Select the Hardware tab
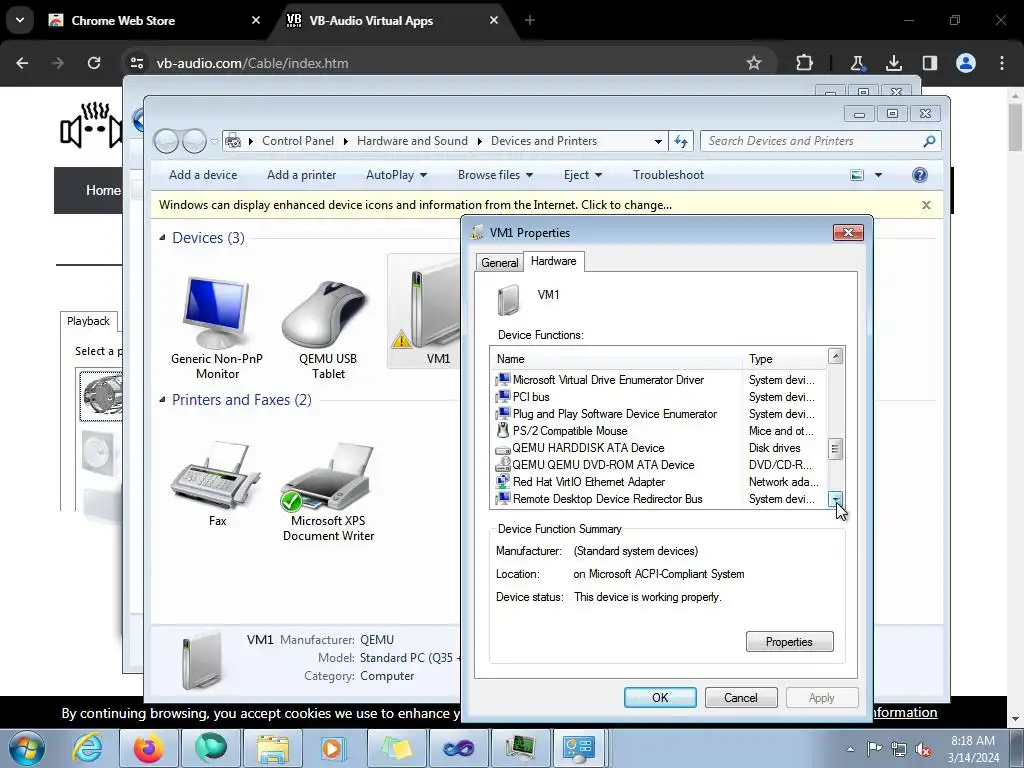Screen dimensions: 1024x768 [553, 261]
